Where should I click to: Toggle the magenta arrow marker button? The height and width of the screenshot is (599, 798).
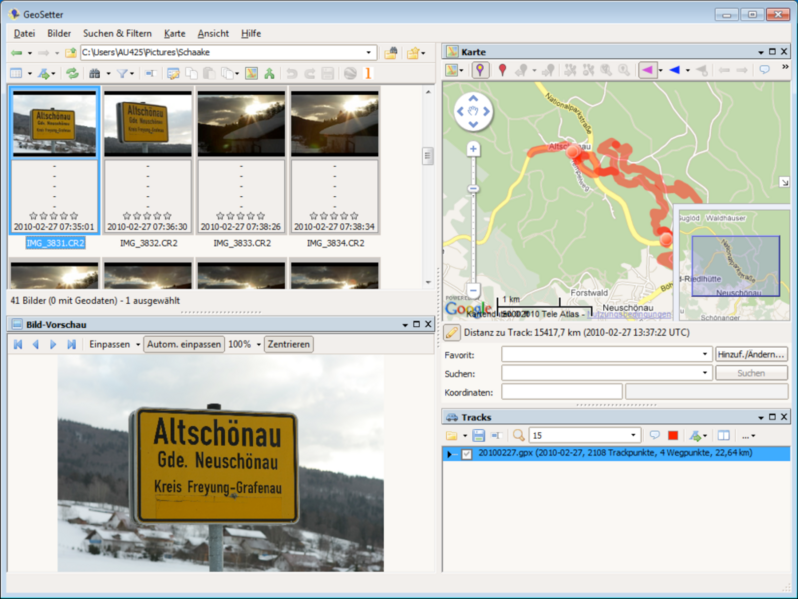point(647,70)
